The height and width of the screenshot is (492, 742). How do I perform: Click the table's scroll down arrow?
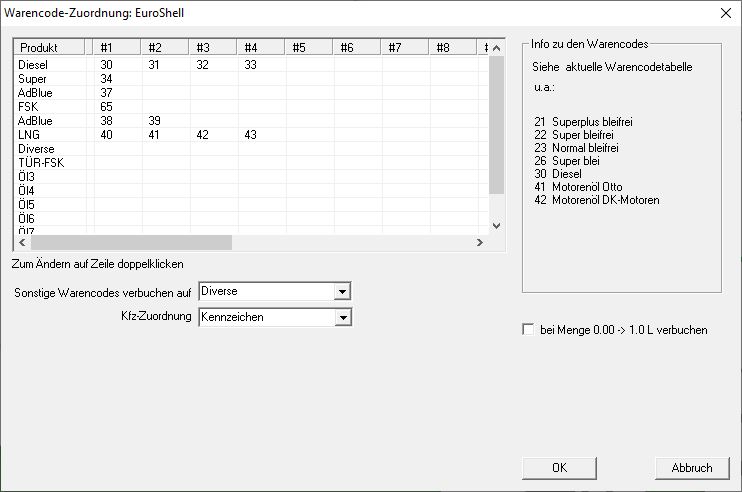point(496,226)
